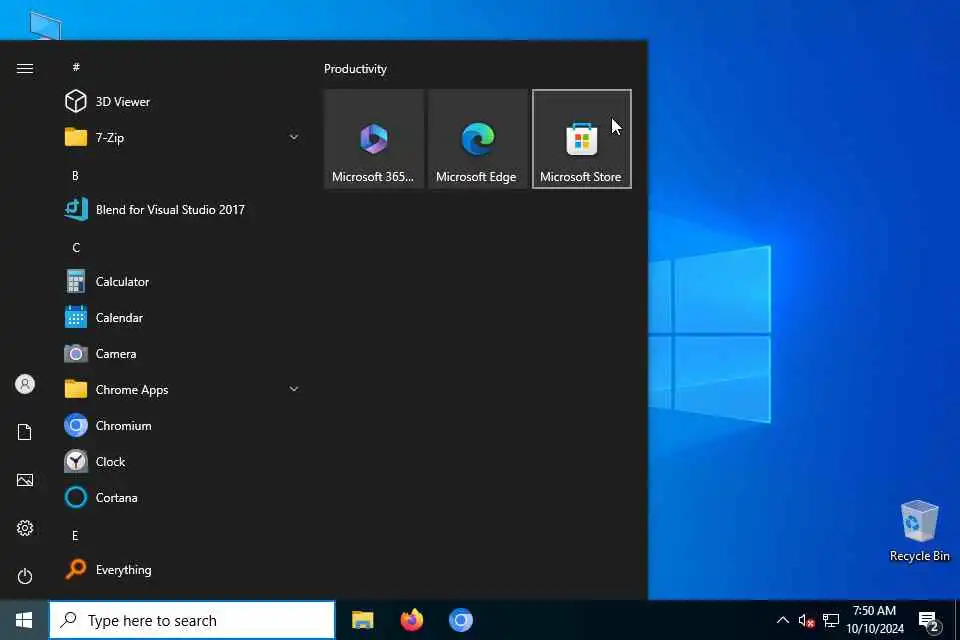Open the Calendar app

click(182, 318)
